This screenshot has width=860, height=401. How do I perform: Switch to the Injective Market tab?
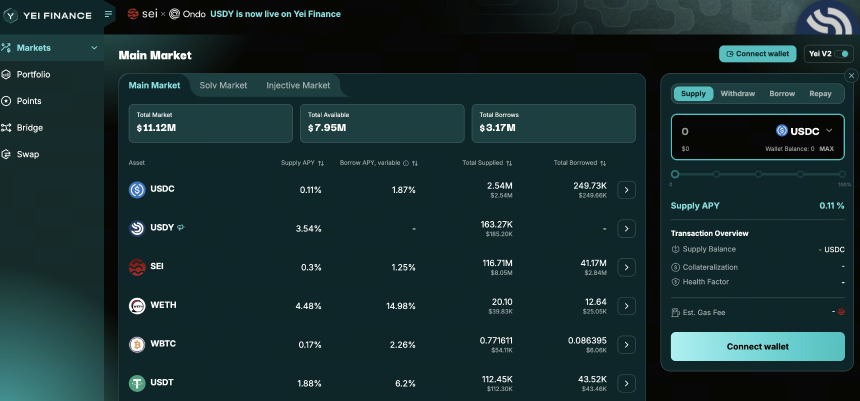298,85
